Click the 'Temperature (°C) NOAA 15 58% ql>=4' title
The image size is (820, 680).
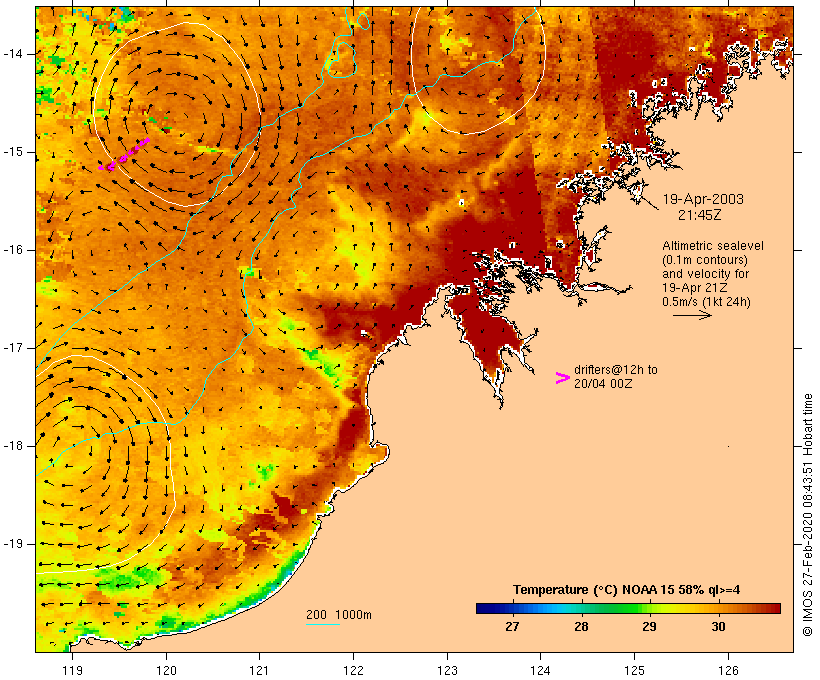[627, 590]
